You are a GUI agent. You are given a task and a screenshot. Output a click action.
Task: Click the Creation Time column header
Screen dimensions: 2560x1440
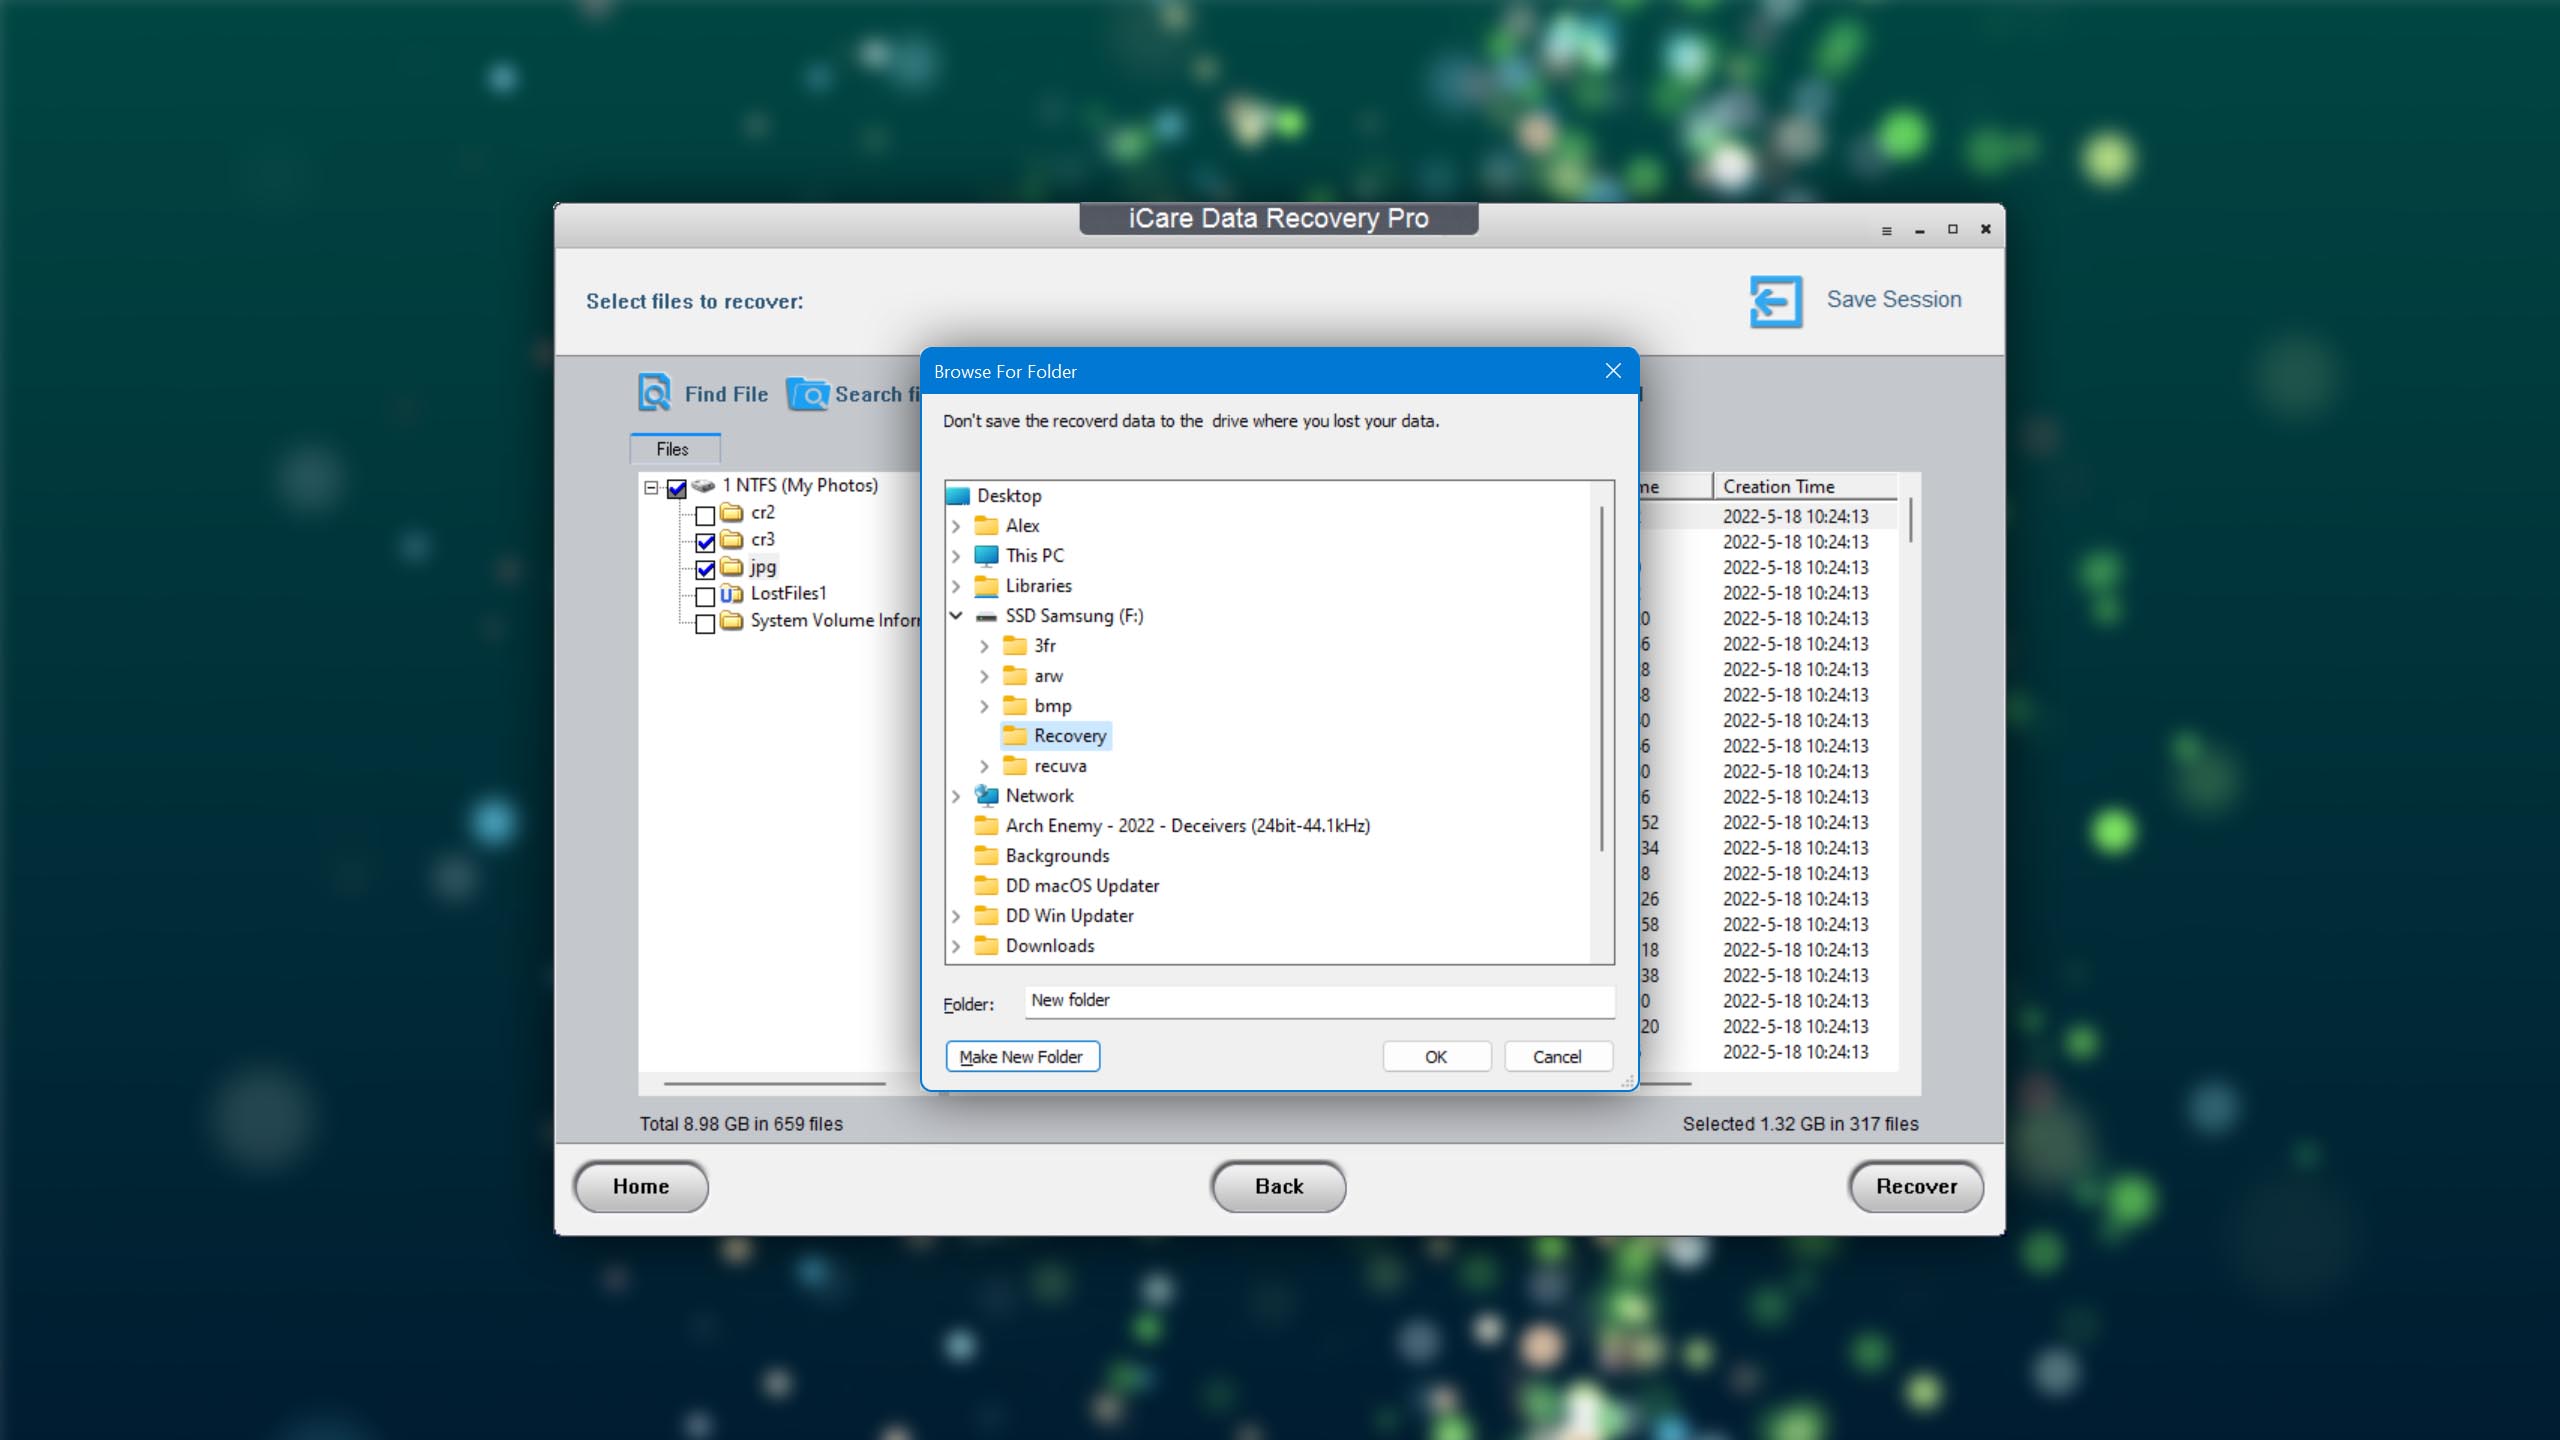(x=1805, y=486)
